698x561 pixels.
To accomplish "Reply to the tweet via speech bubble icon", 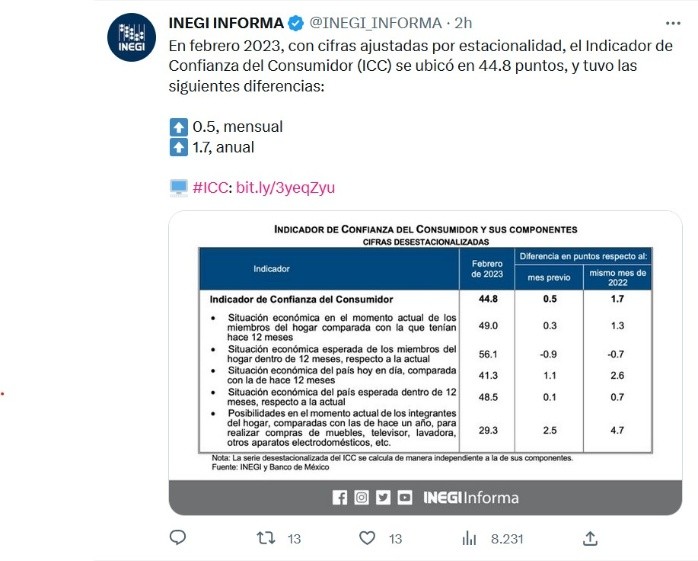I will [178, 538].
